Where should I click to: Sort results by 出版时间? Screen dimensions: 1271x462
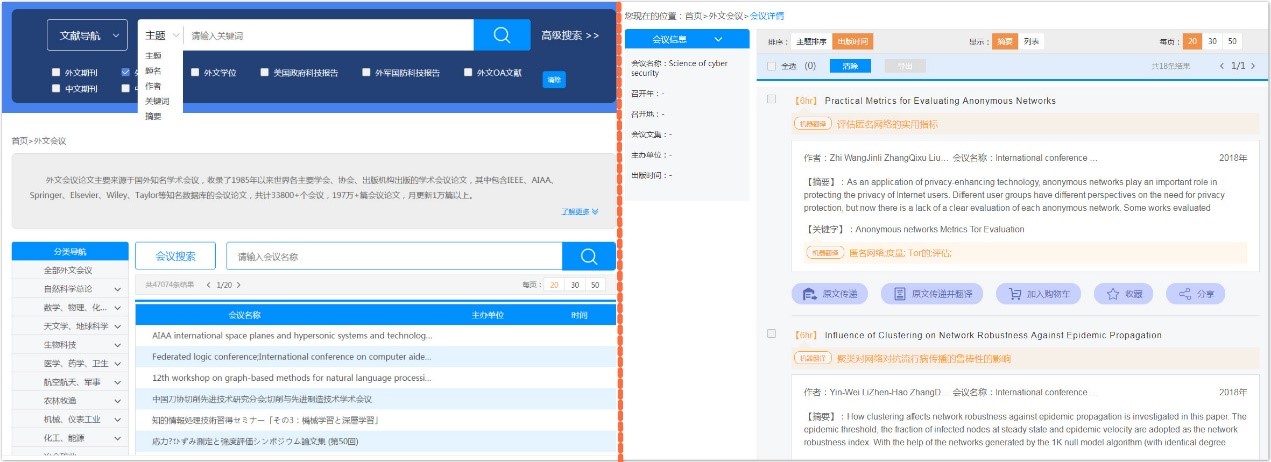point(853,41)
